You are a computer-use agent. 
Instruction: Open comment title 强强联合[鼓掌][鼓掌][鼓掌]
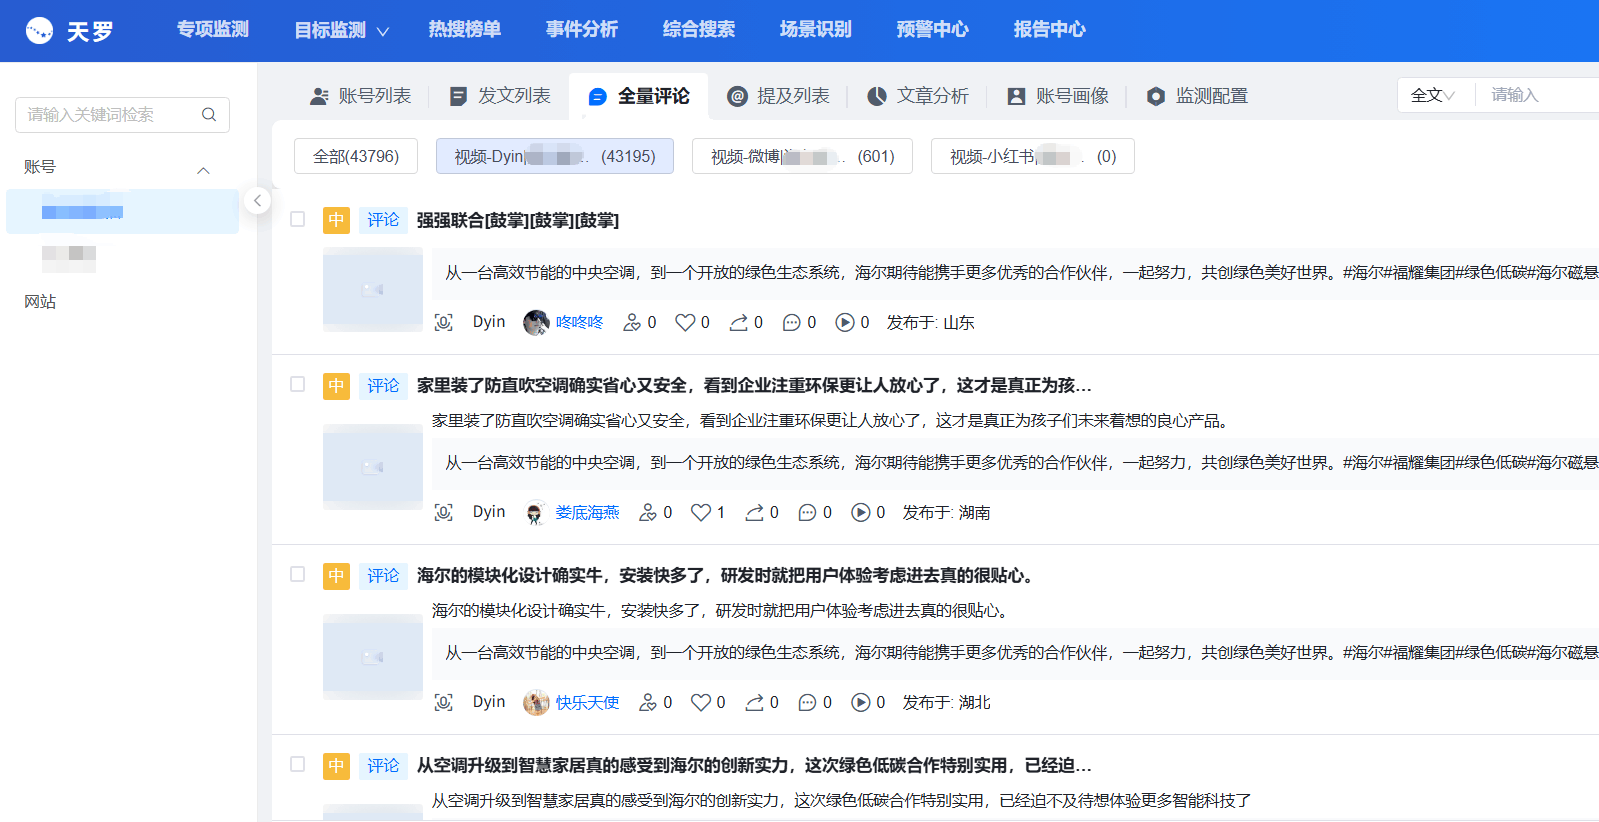(518, 220)
